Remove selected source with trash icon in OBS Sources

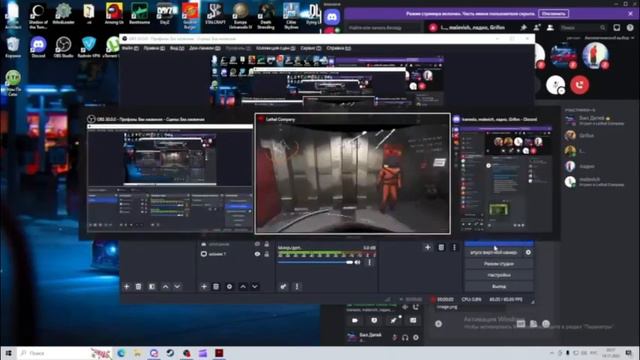click(216, 287)
